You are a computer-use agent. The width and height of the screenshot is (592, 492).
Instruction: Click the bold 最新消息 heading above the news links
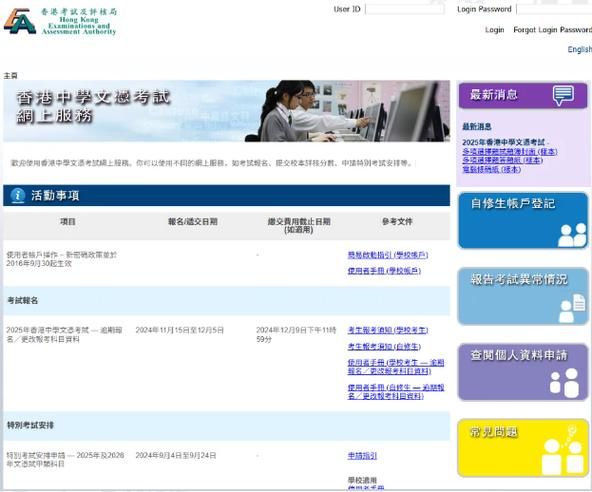(477, 127)
